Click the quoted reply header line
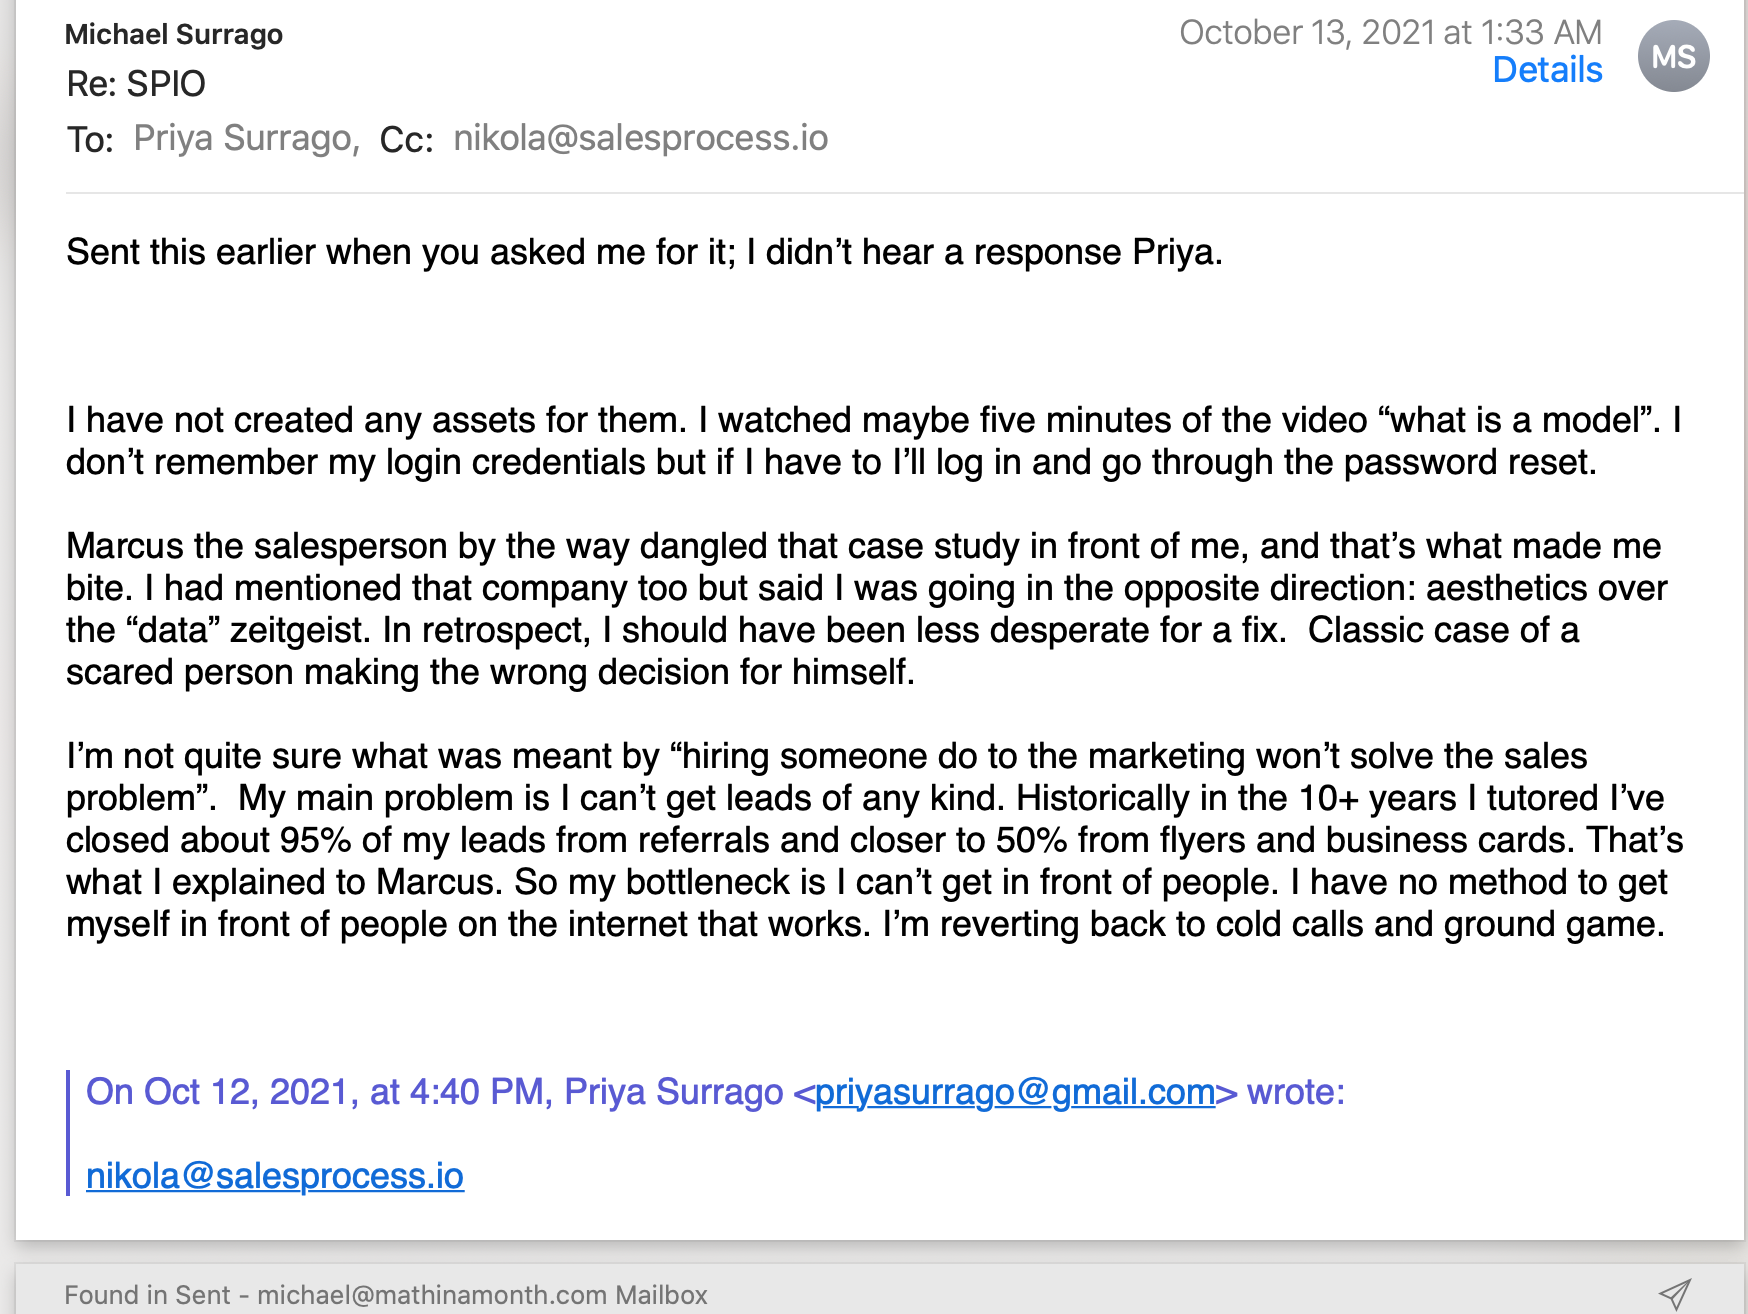 [x=715, y=1092]
